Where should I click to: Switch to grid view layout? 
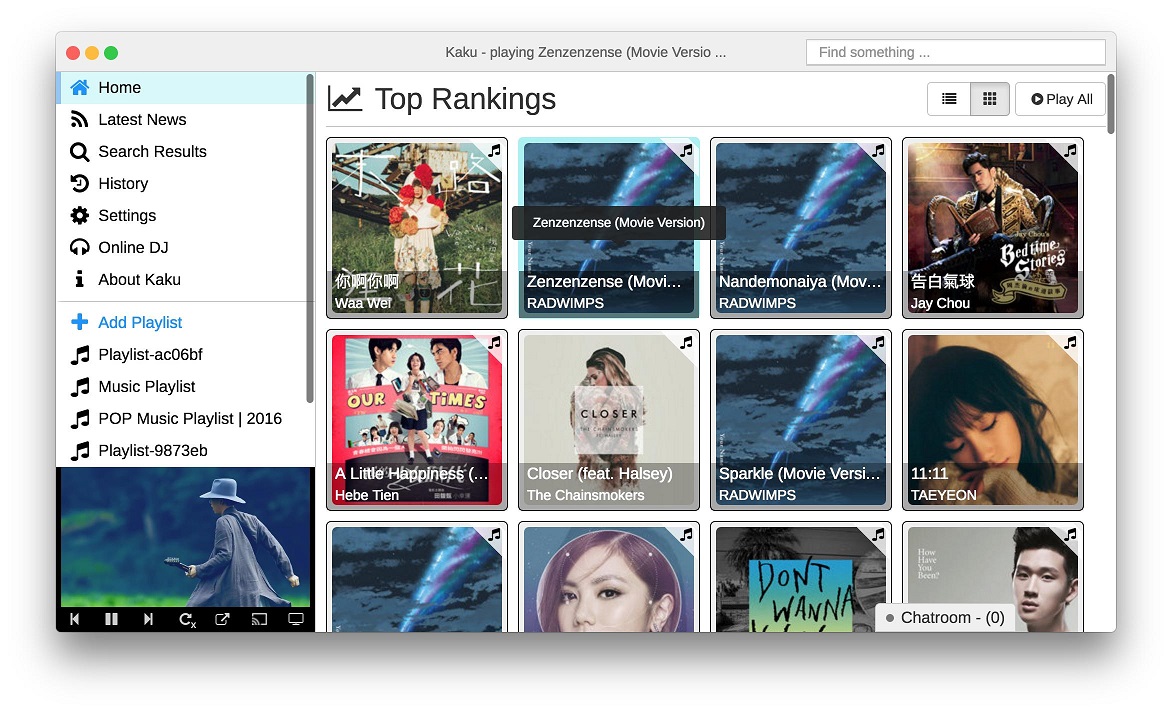click(989, 99)
